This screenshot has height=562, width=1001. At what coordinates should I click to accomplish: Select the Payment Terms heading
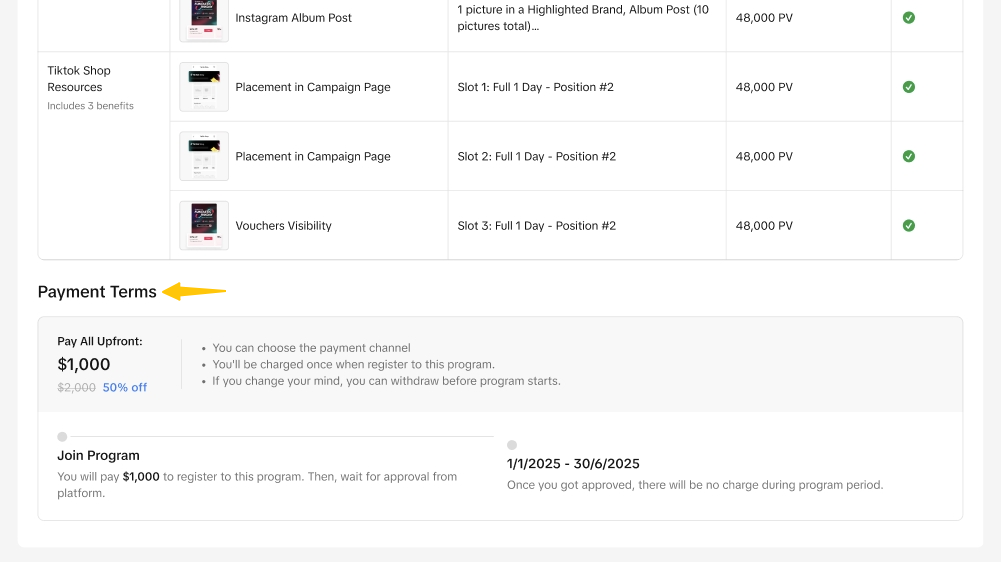[x=97, y=292]
